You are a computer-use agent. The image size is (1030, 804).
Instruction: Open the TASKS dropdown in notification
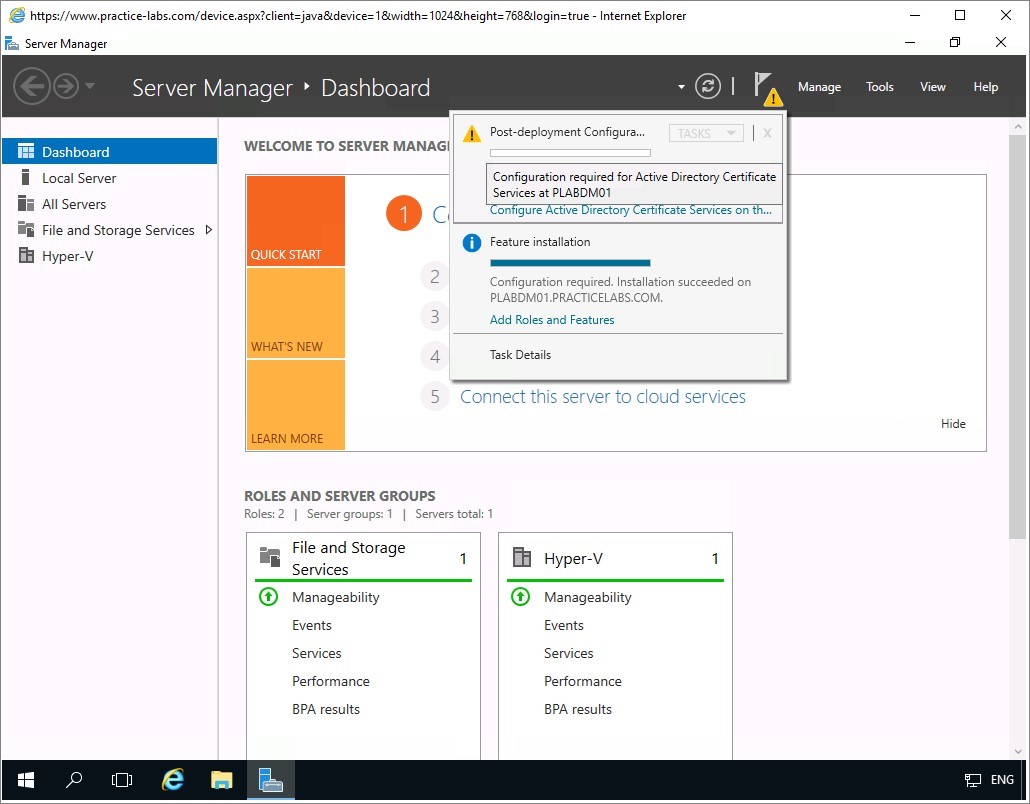click(x=706, y=133)
